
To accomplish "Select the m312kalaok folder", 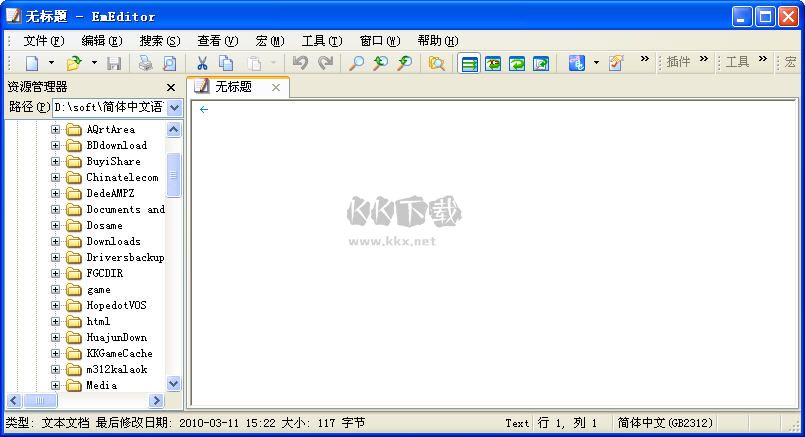I will point(117,369).
